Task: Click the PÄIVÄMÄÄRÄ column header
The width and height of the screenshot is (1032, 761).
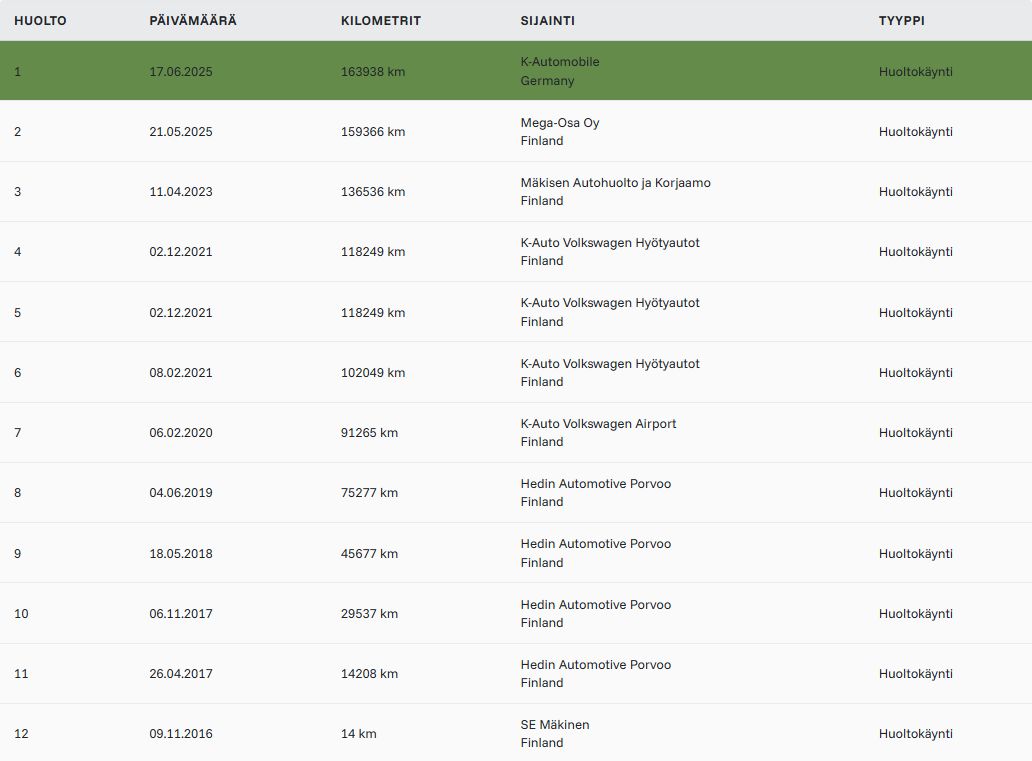Action: (x=193, y=20)
